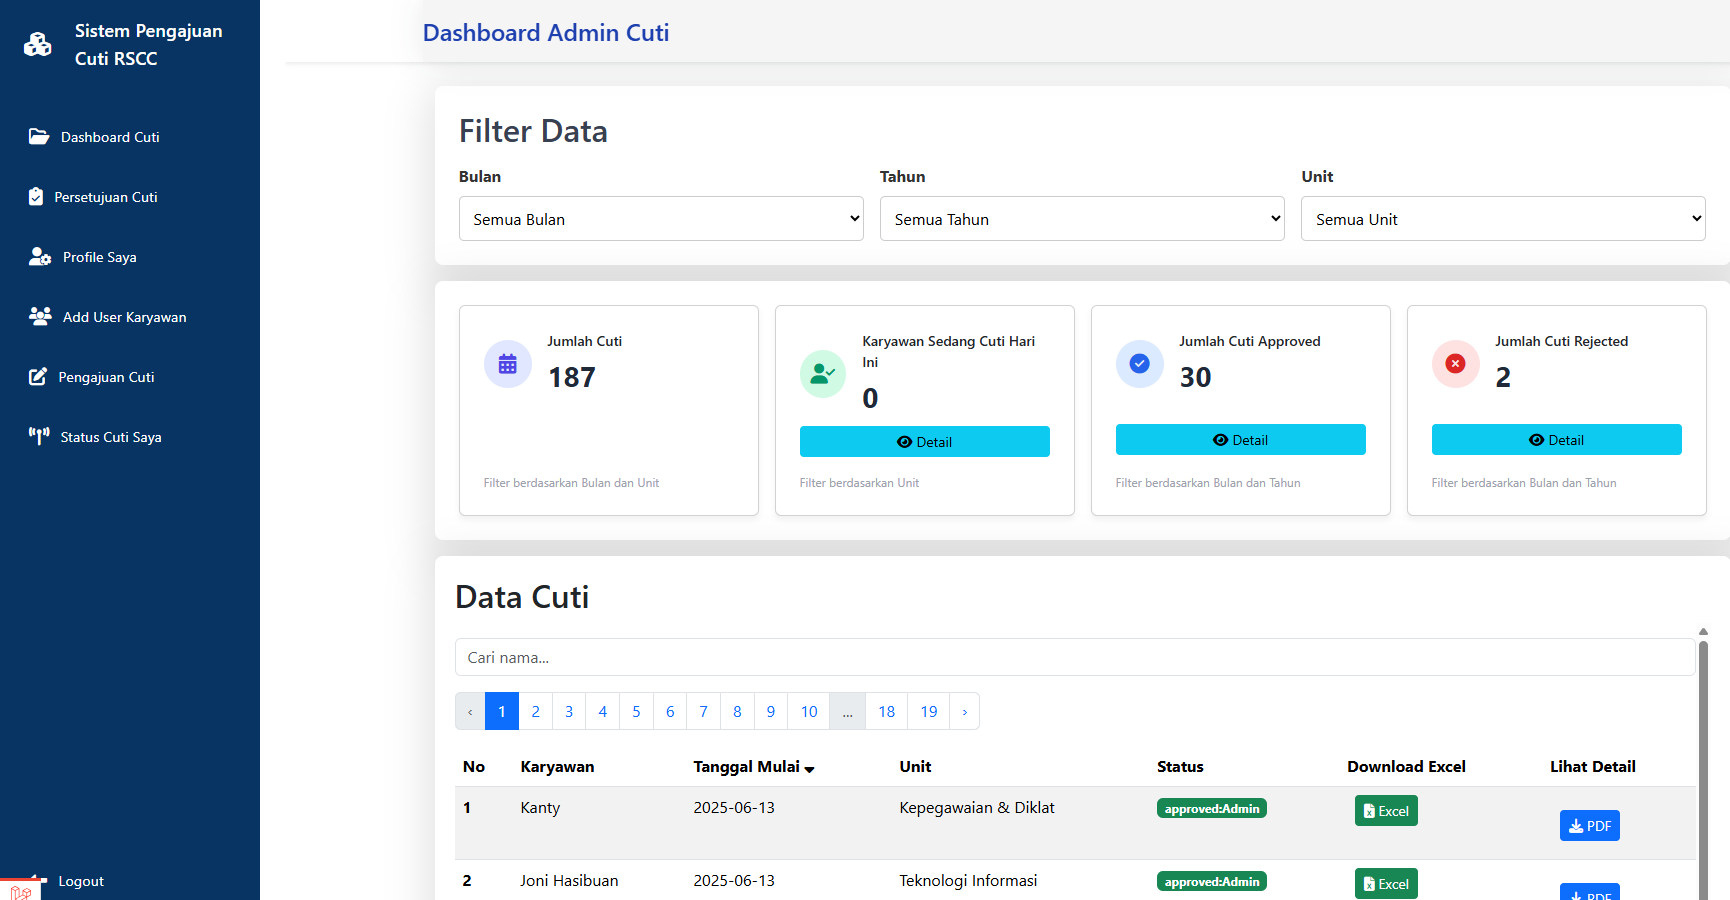This screenshot has height=900, width=1730.
Task: Open Persetujuan Cuti in sidebar
Action: pyautogui.click(x=106, y=197)
